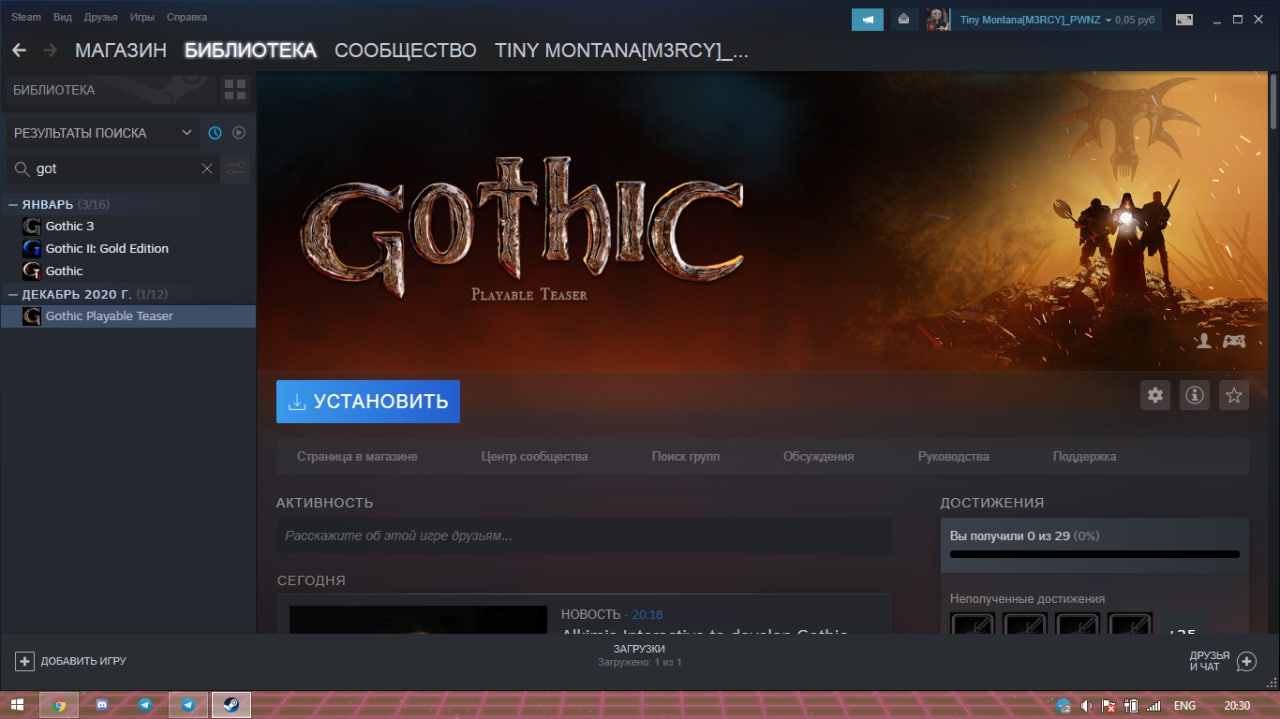Toggle ready-to-play filter icon
Screen dimensions: 1280x719
[x=239, y=133]
